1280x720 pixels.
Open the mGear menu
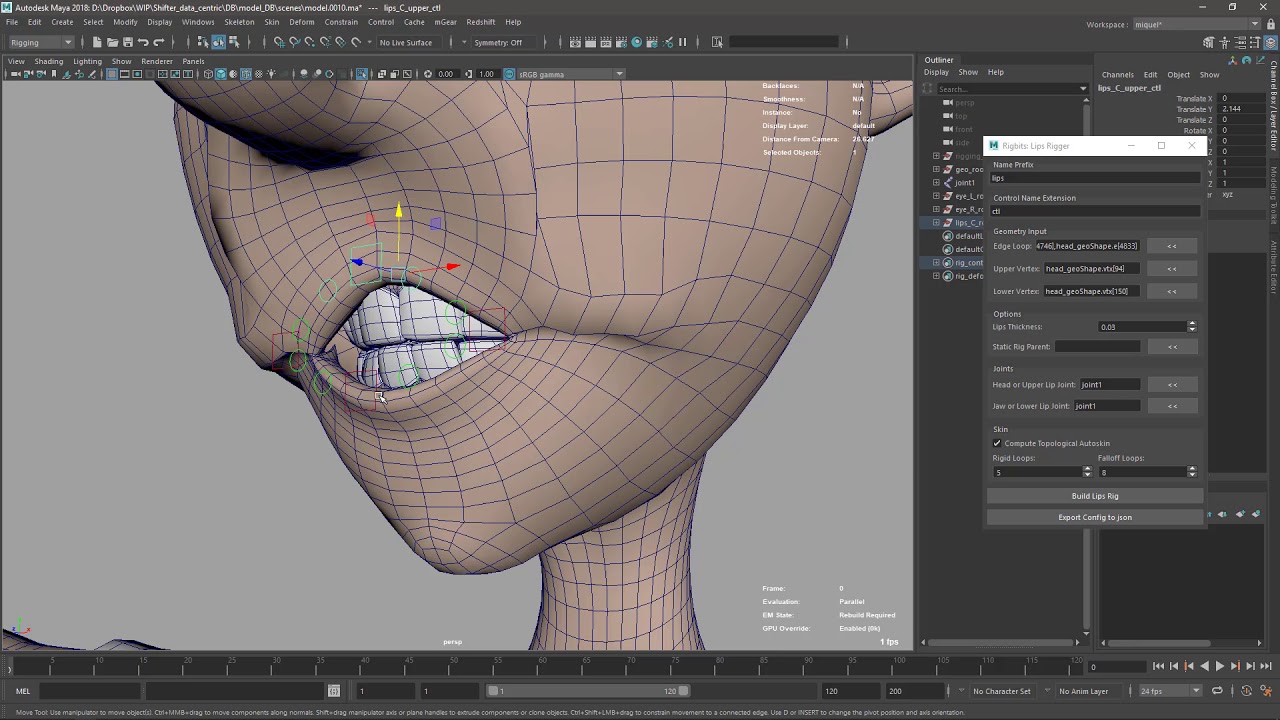coord(445,22)
